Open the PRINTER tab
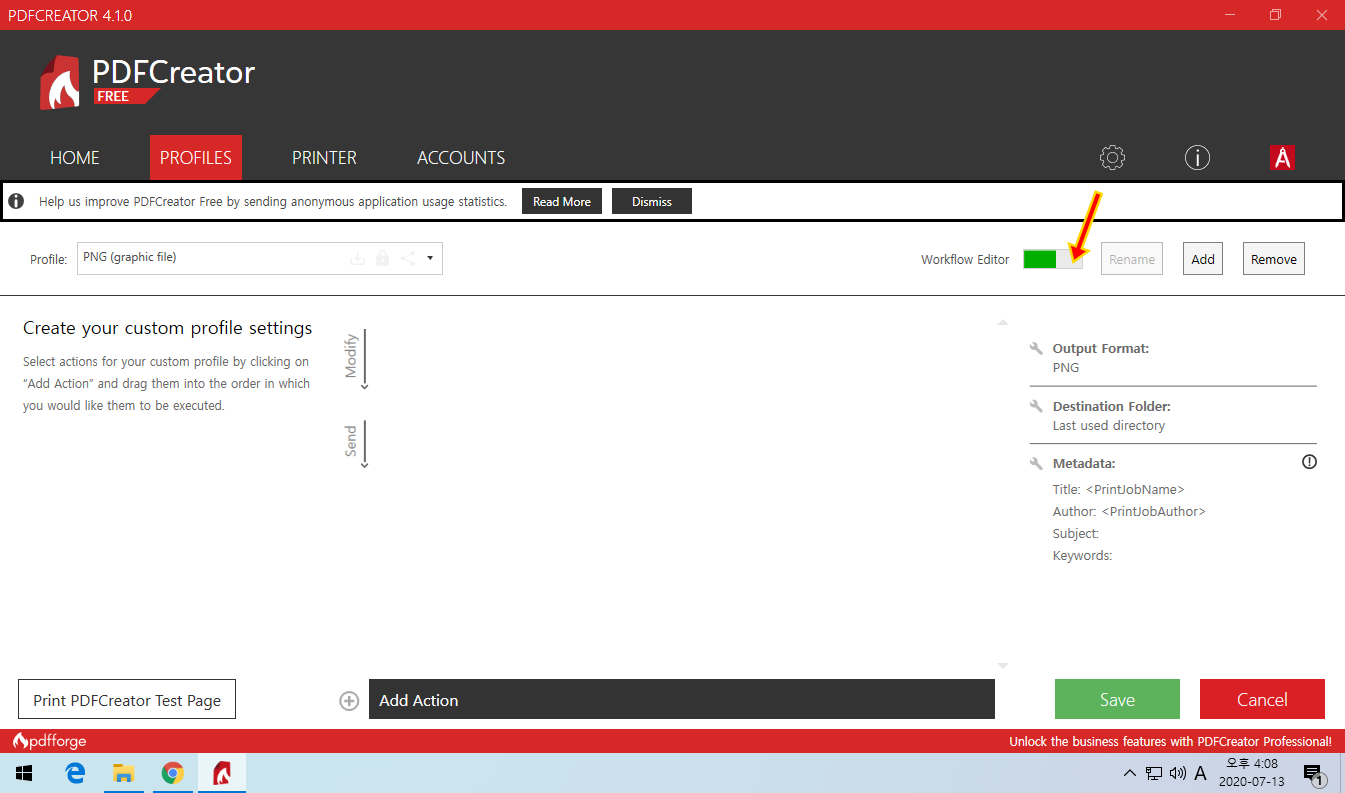 (x=324, y=158)
